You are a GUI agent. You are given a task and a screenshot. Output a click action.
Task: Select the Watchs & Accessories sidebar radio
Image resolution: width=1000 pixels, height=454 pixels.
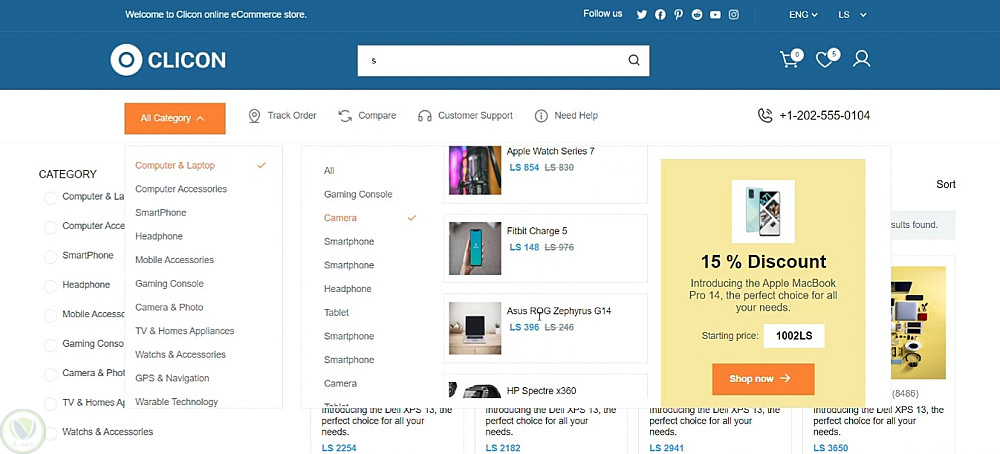point(50,433)
